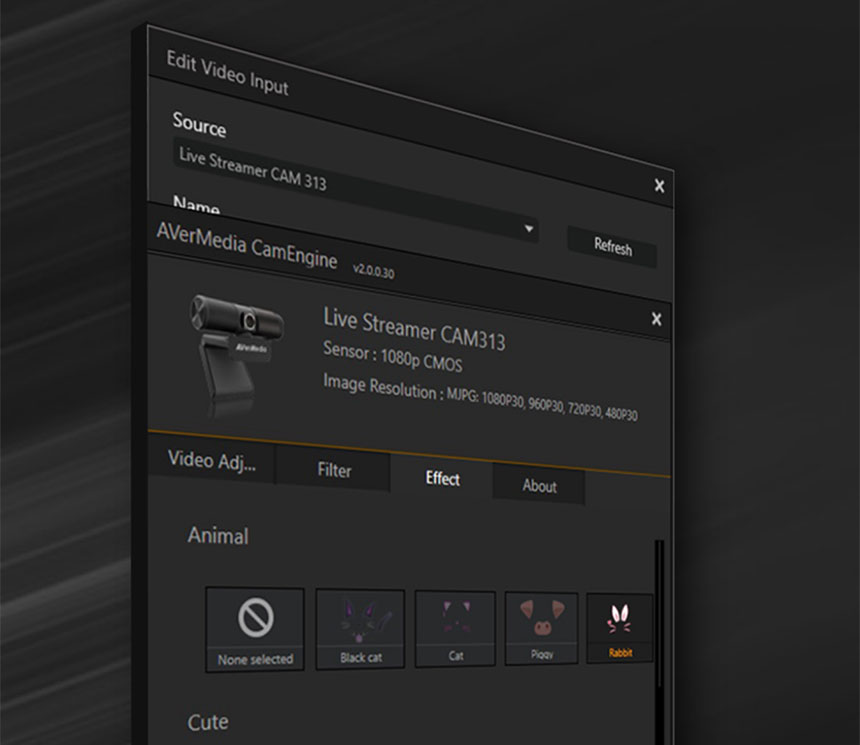Close the AVerMedia CamEngine panel
860x745 pixels.
click(x=656, y=319)
